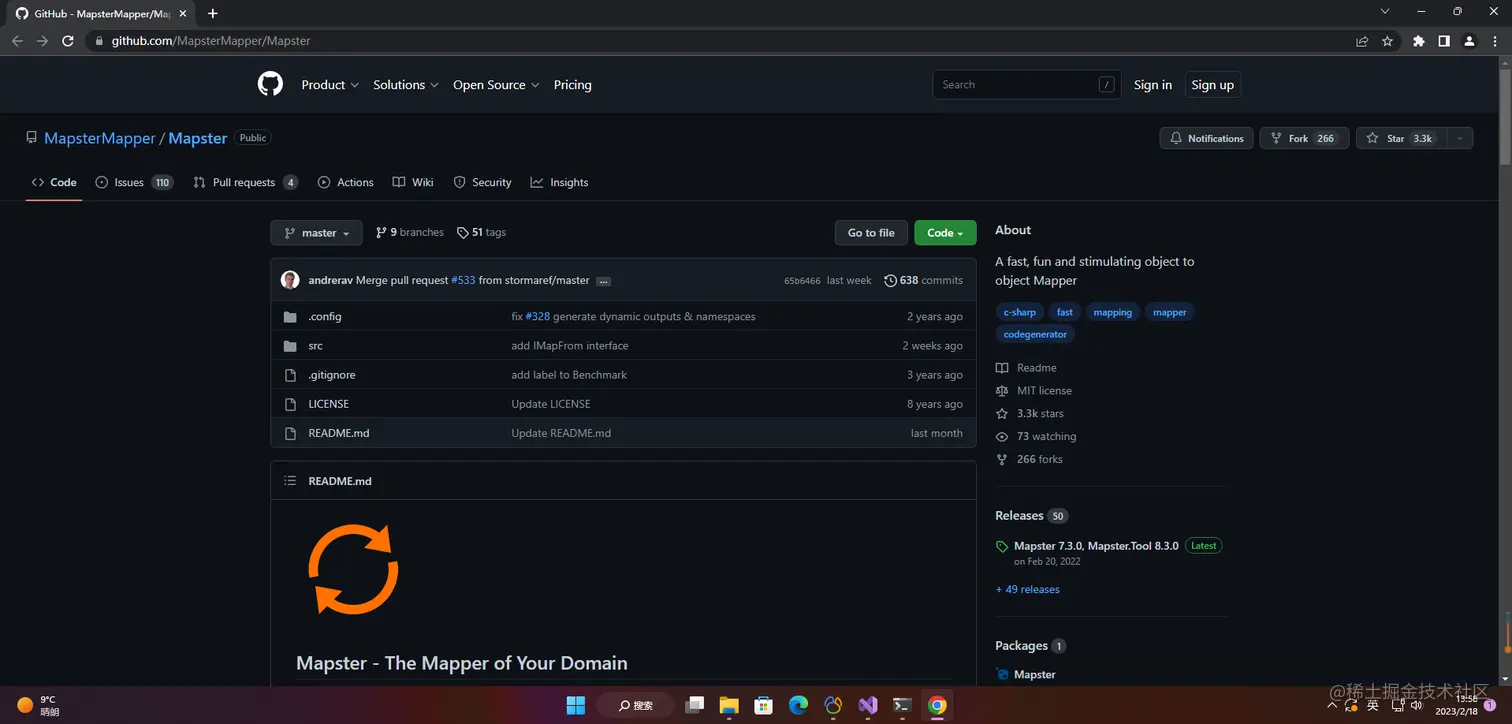This screenshot has width=1512, height=724.
Task: Open the + 49 releases link
Action: (1027, 589)
